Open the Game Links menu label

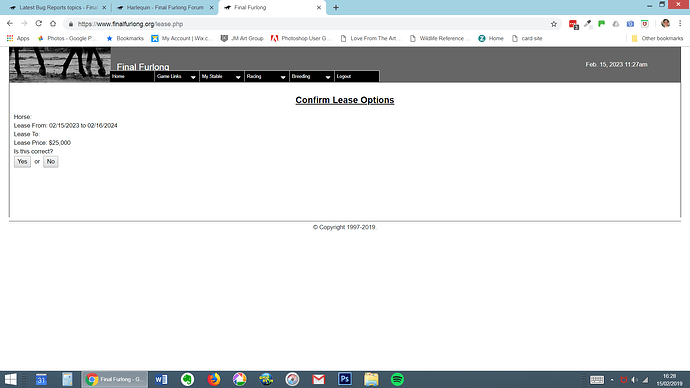[169, 77]
